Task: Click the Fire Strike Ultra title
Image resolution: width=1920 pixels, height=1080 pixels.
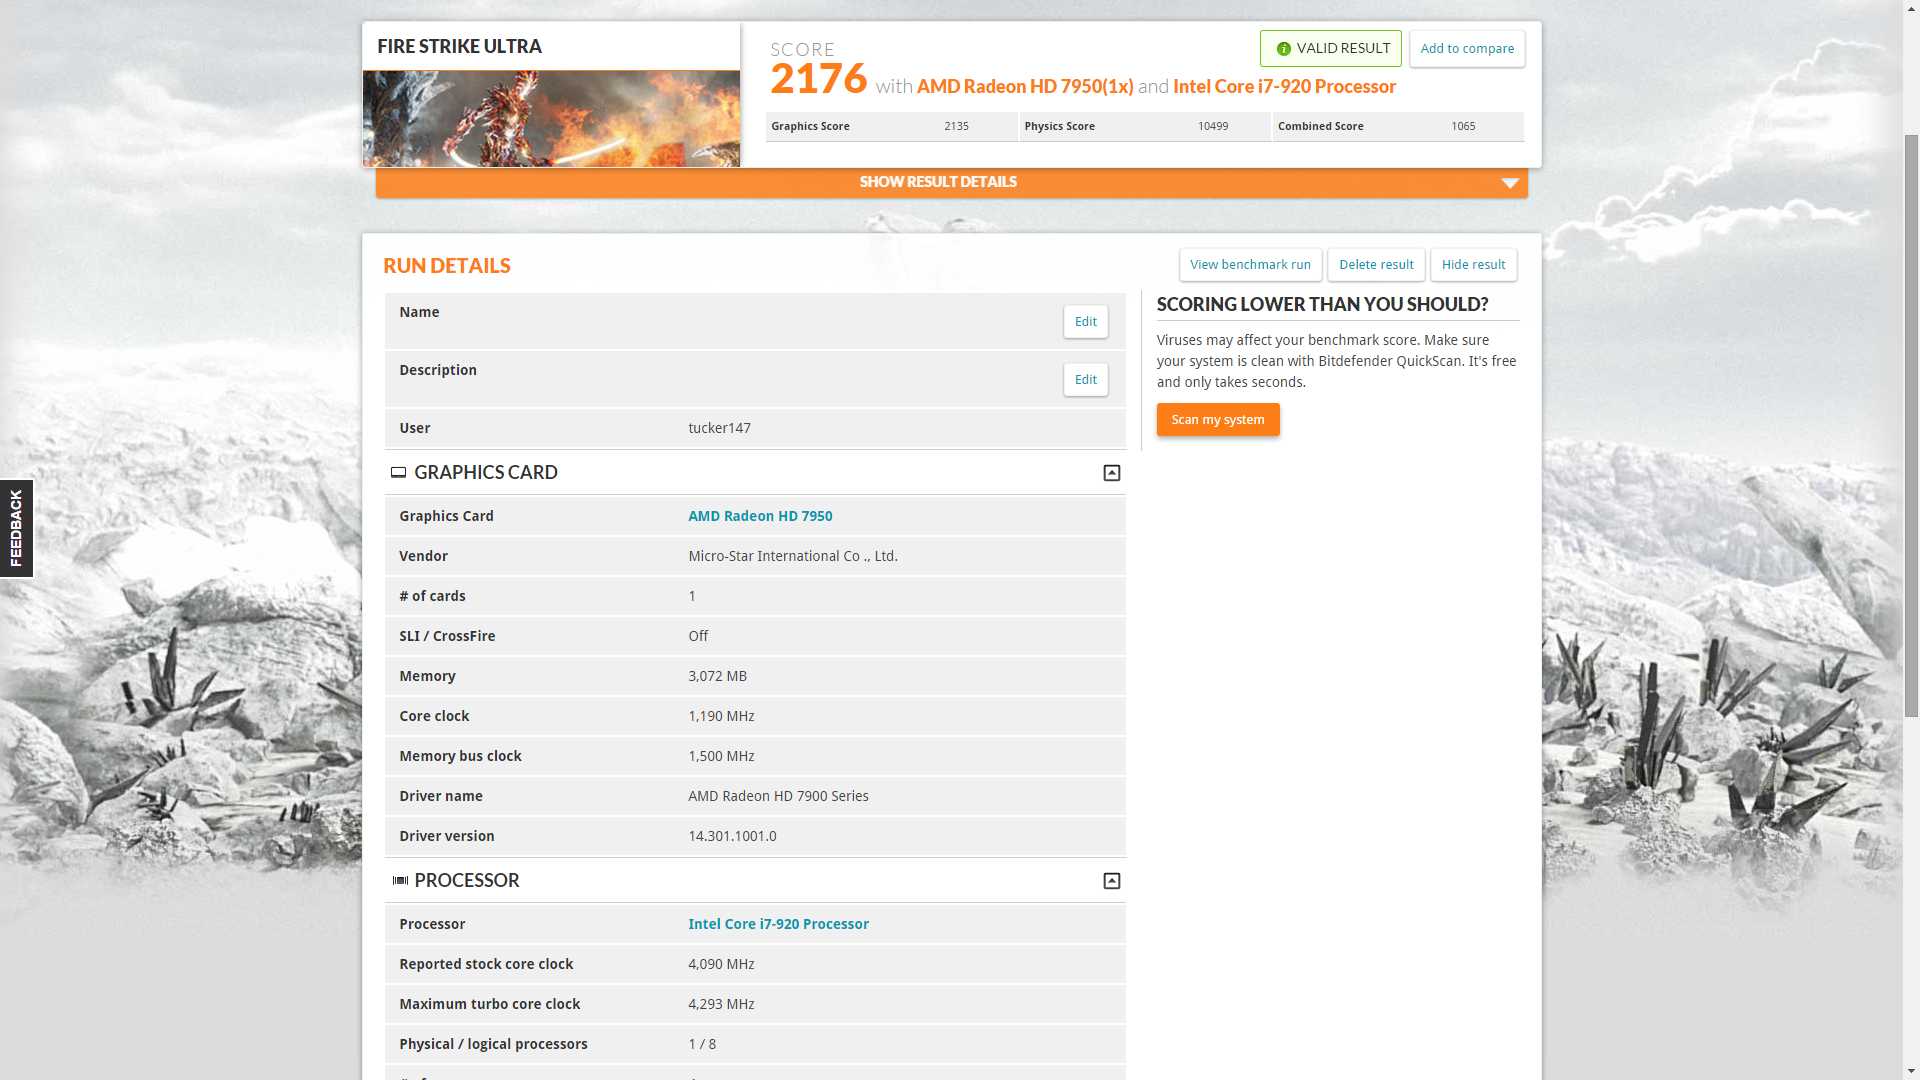Action: click(459, 47)
